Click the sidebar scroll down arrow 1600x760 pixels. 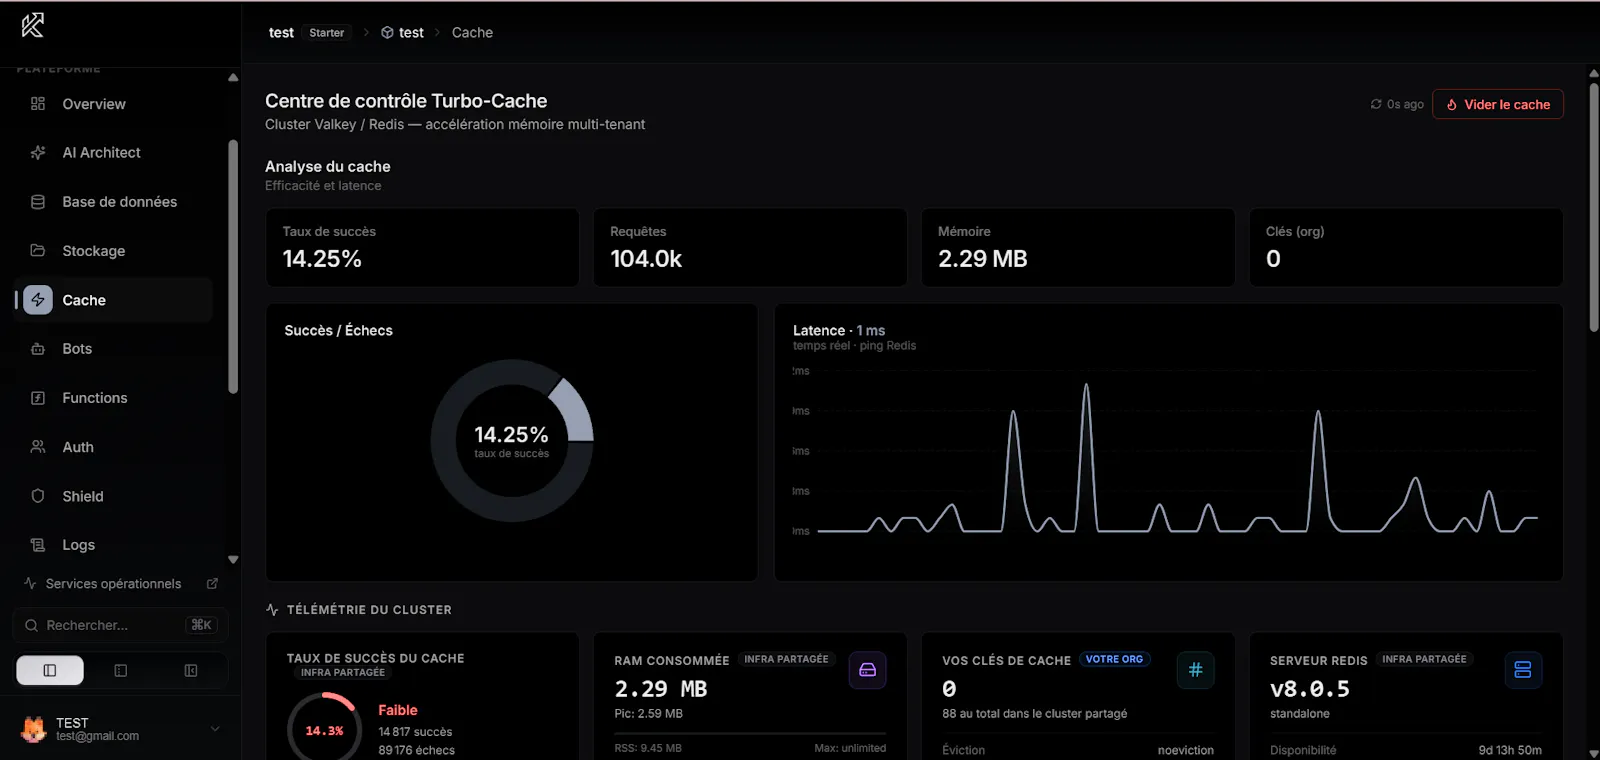(233, 560)
